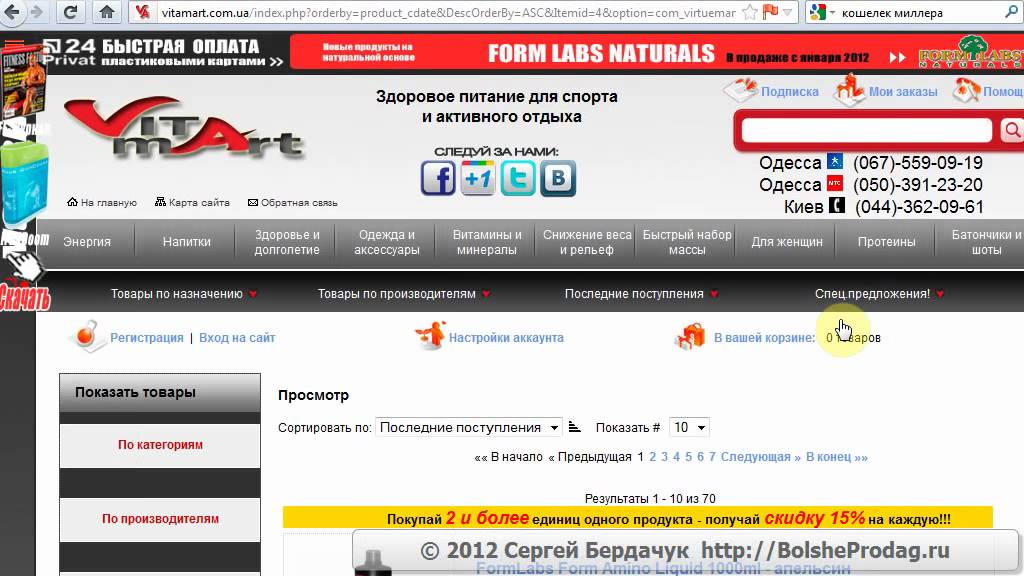Click the registration ball icon
This screenshot has width=1024, height=576.
[87, 336]
